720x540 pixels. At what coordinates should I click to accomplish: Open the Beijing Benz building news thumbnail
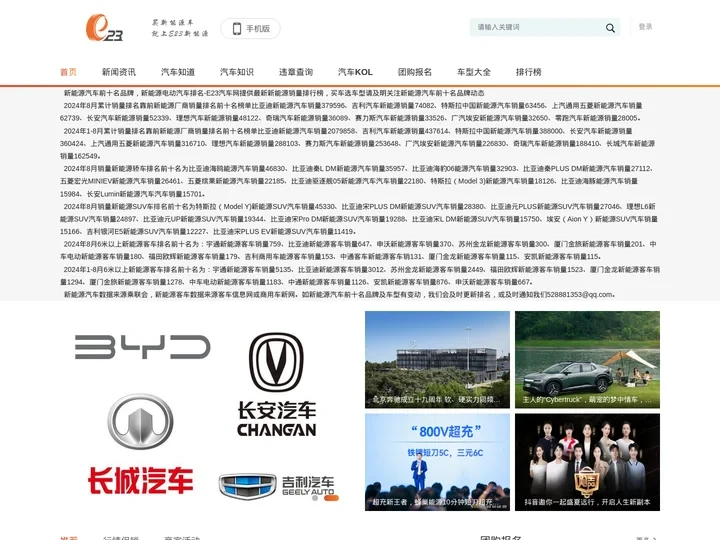(437, 360)
